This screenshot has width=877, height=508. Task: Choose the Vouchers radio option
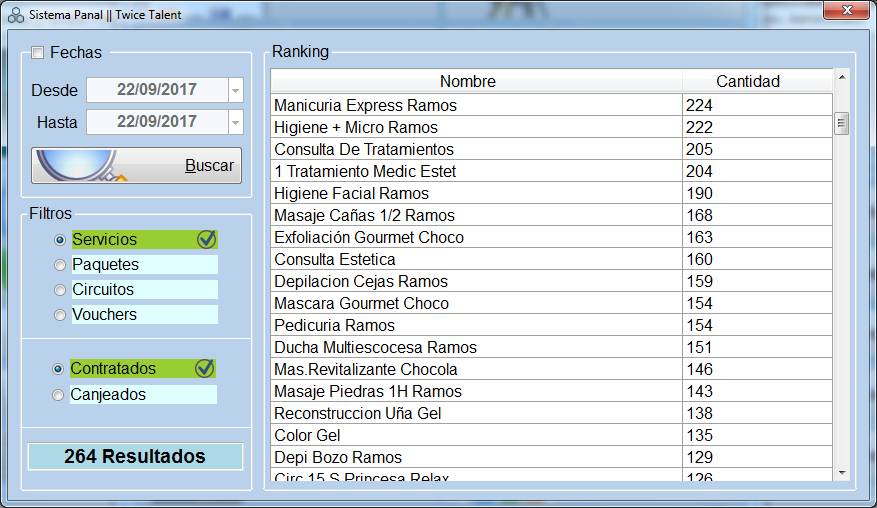[x=60, y=315]
